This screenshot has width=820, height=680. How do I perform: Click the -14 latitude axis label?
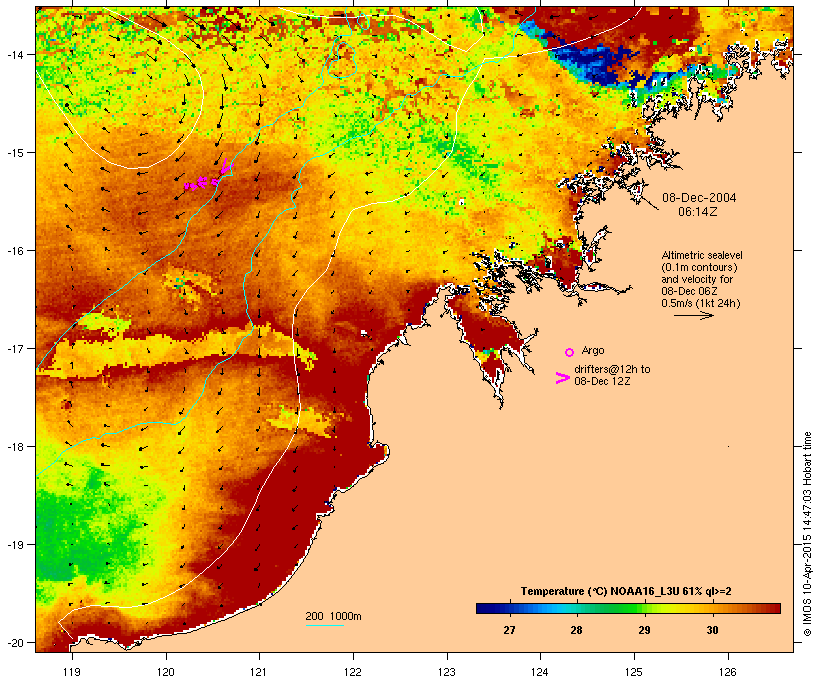point(14,54)
